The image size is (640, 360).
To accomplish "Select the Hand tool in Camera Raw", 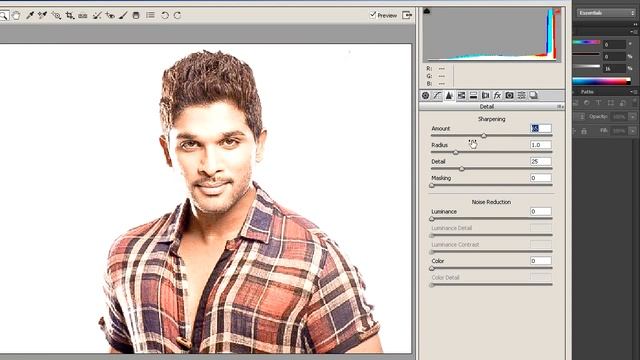I will click(x=16, y=16).
